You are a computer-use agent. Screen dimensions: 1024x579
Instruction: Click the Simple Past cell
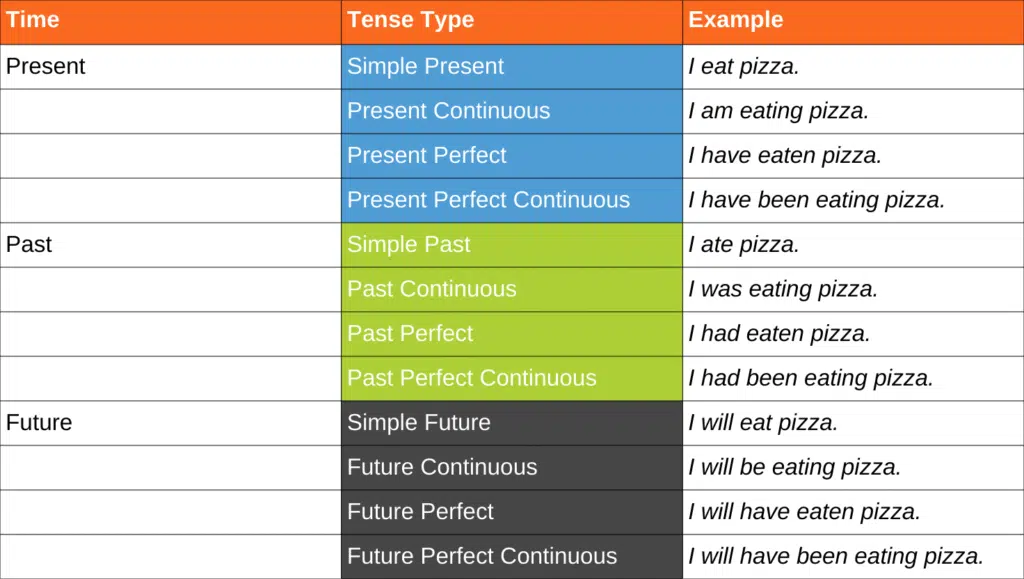[408, 245]
